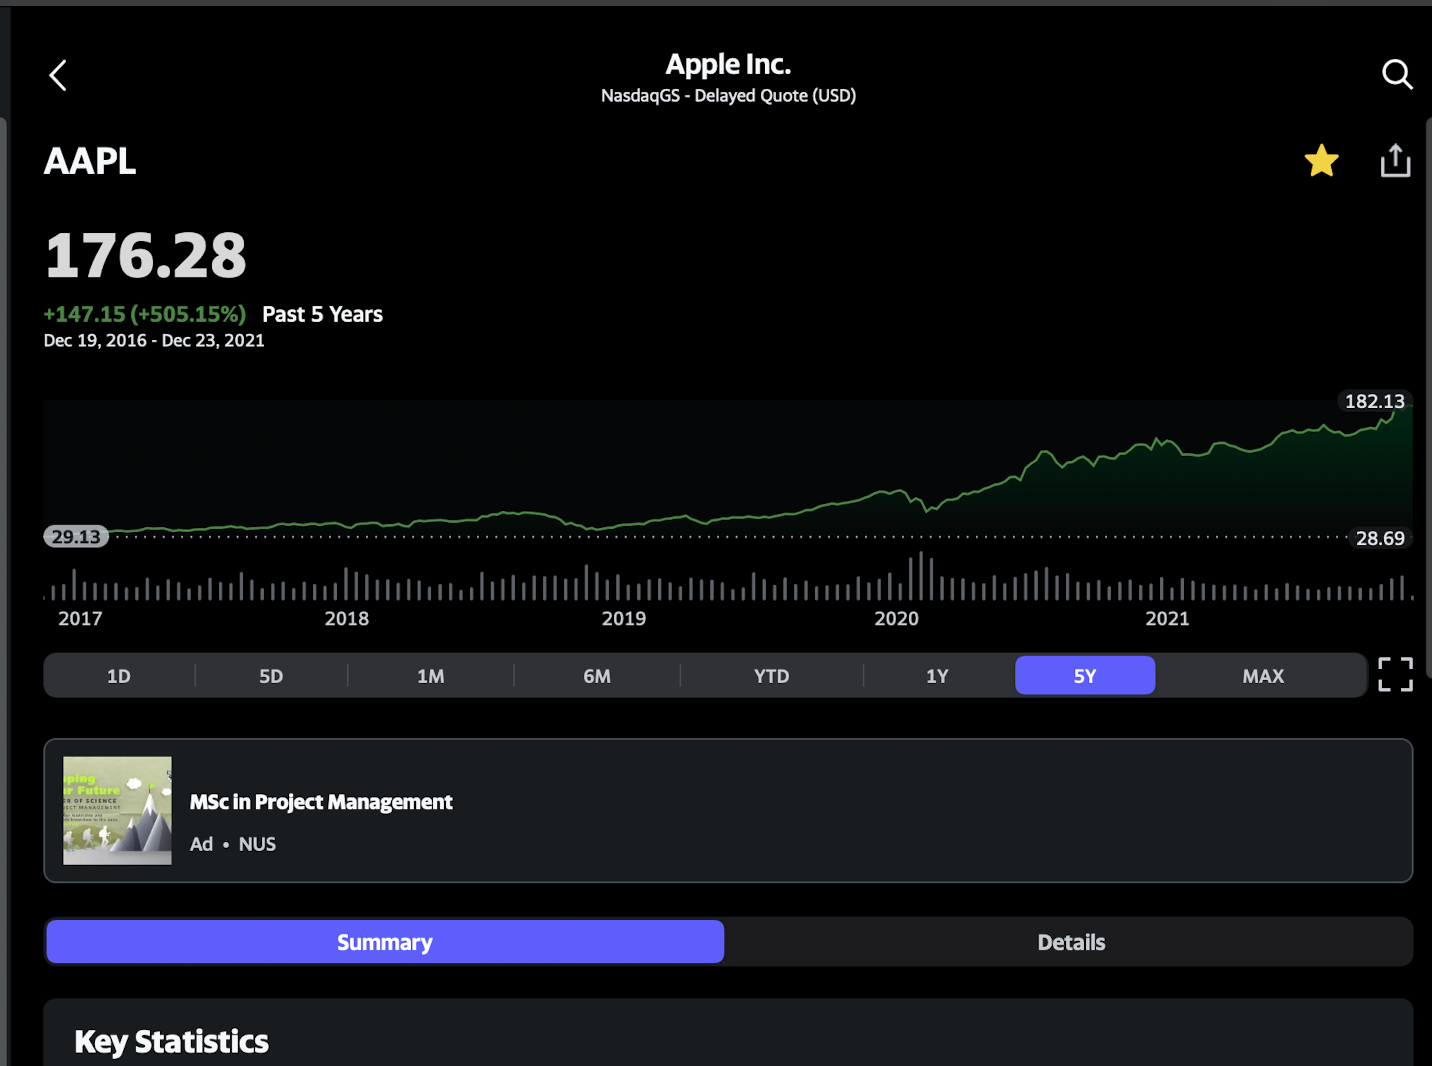Click the 2021 axis label
Viewport: 1432px width, 1066px height.
pyautogui.click(x=1167, y=618)
